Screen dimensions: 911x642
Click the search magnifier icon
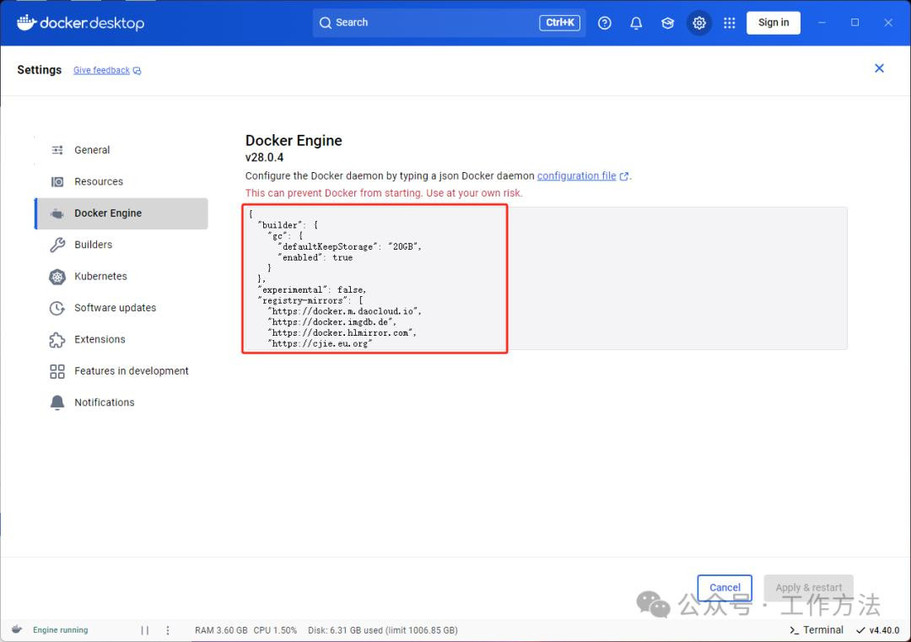tap(325, 23)
